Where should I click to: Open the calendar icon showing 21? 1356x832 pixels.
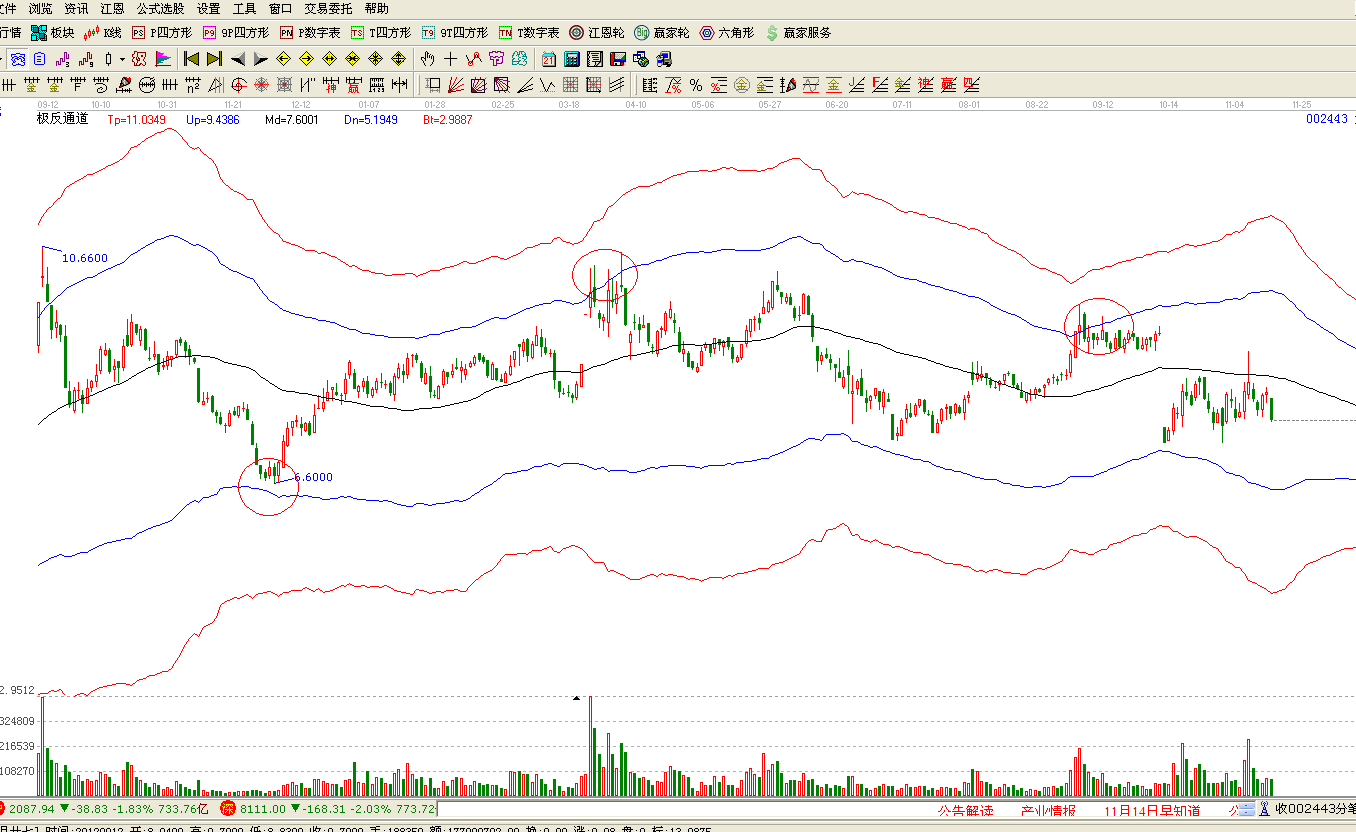[x=549, y=59]
